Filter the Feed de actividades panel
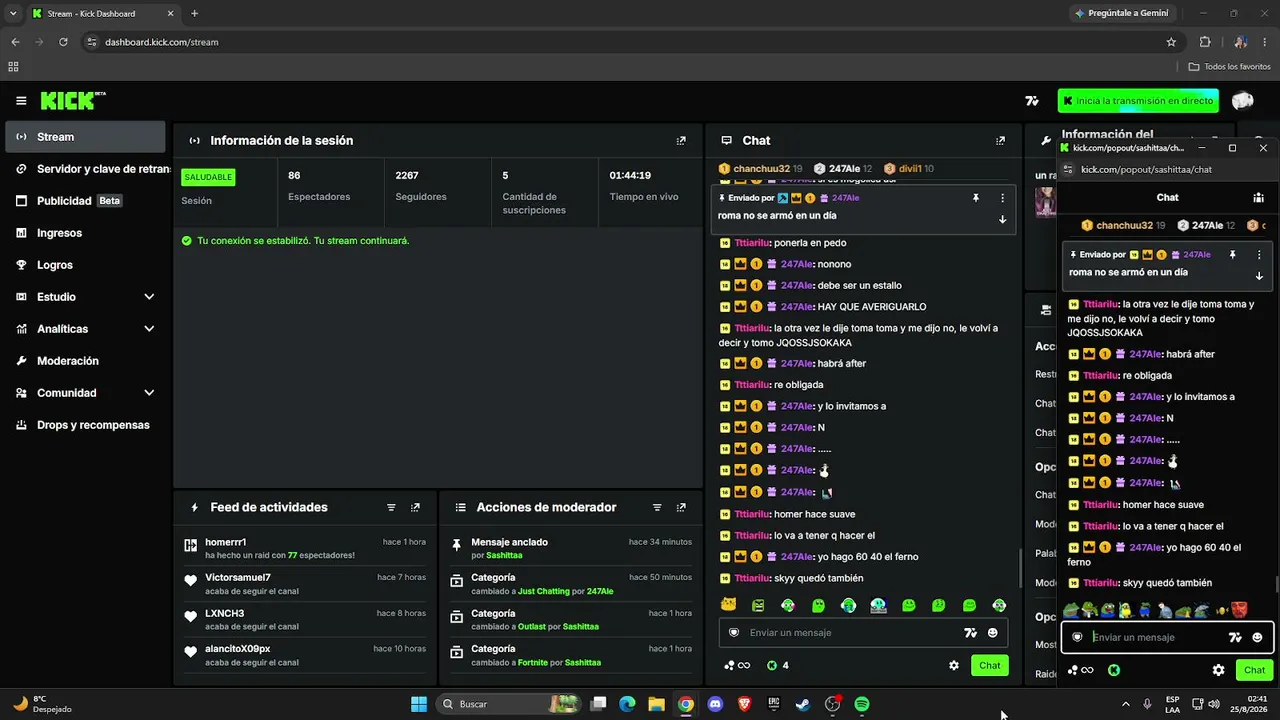This screenshot has width=1280, height=720. [x=391, y=508]
